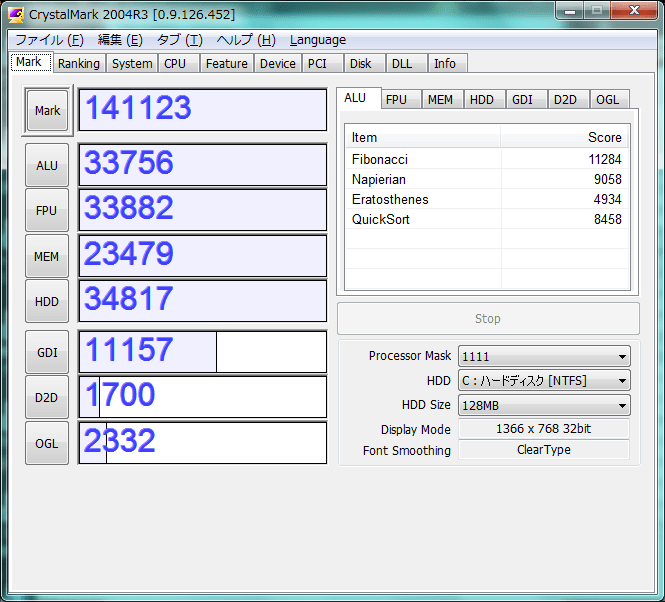Click the total Mark score 141123
The image size is (665, 602).
203,110
